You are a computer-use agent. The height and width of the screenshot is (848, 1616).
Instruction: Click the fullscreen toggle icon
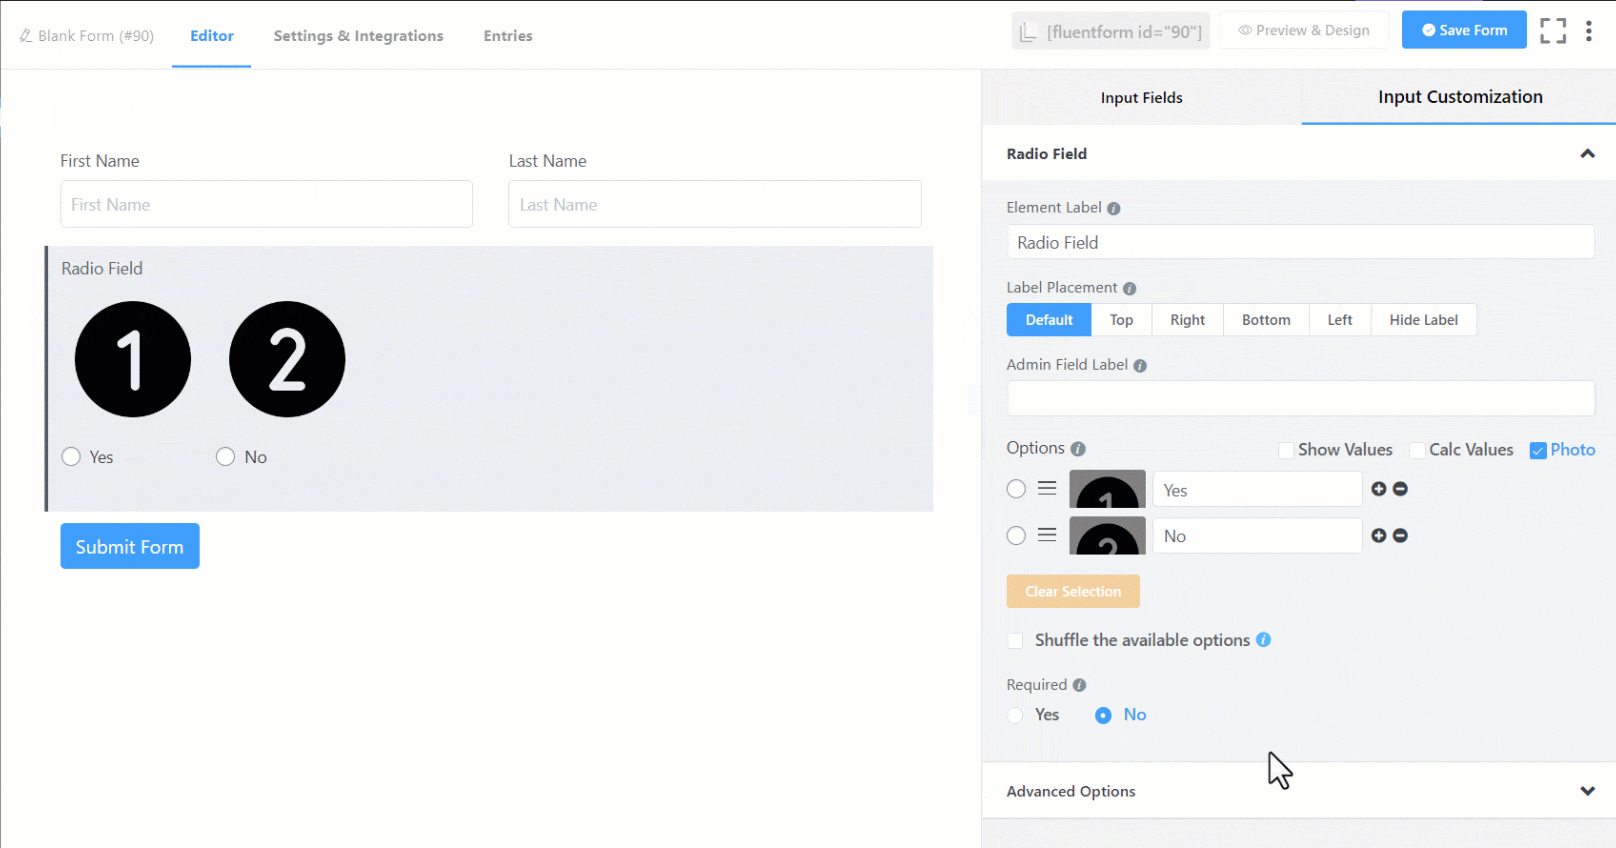coord(1552,31)
